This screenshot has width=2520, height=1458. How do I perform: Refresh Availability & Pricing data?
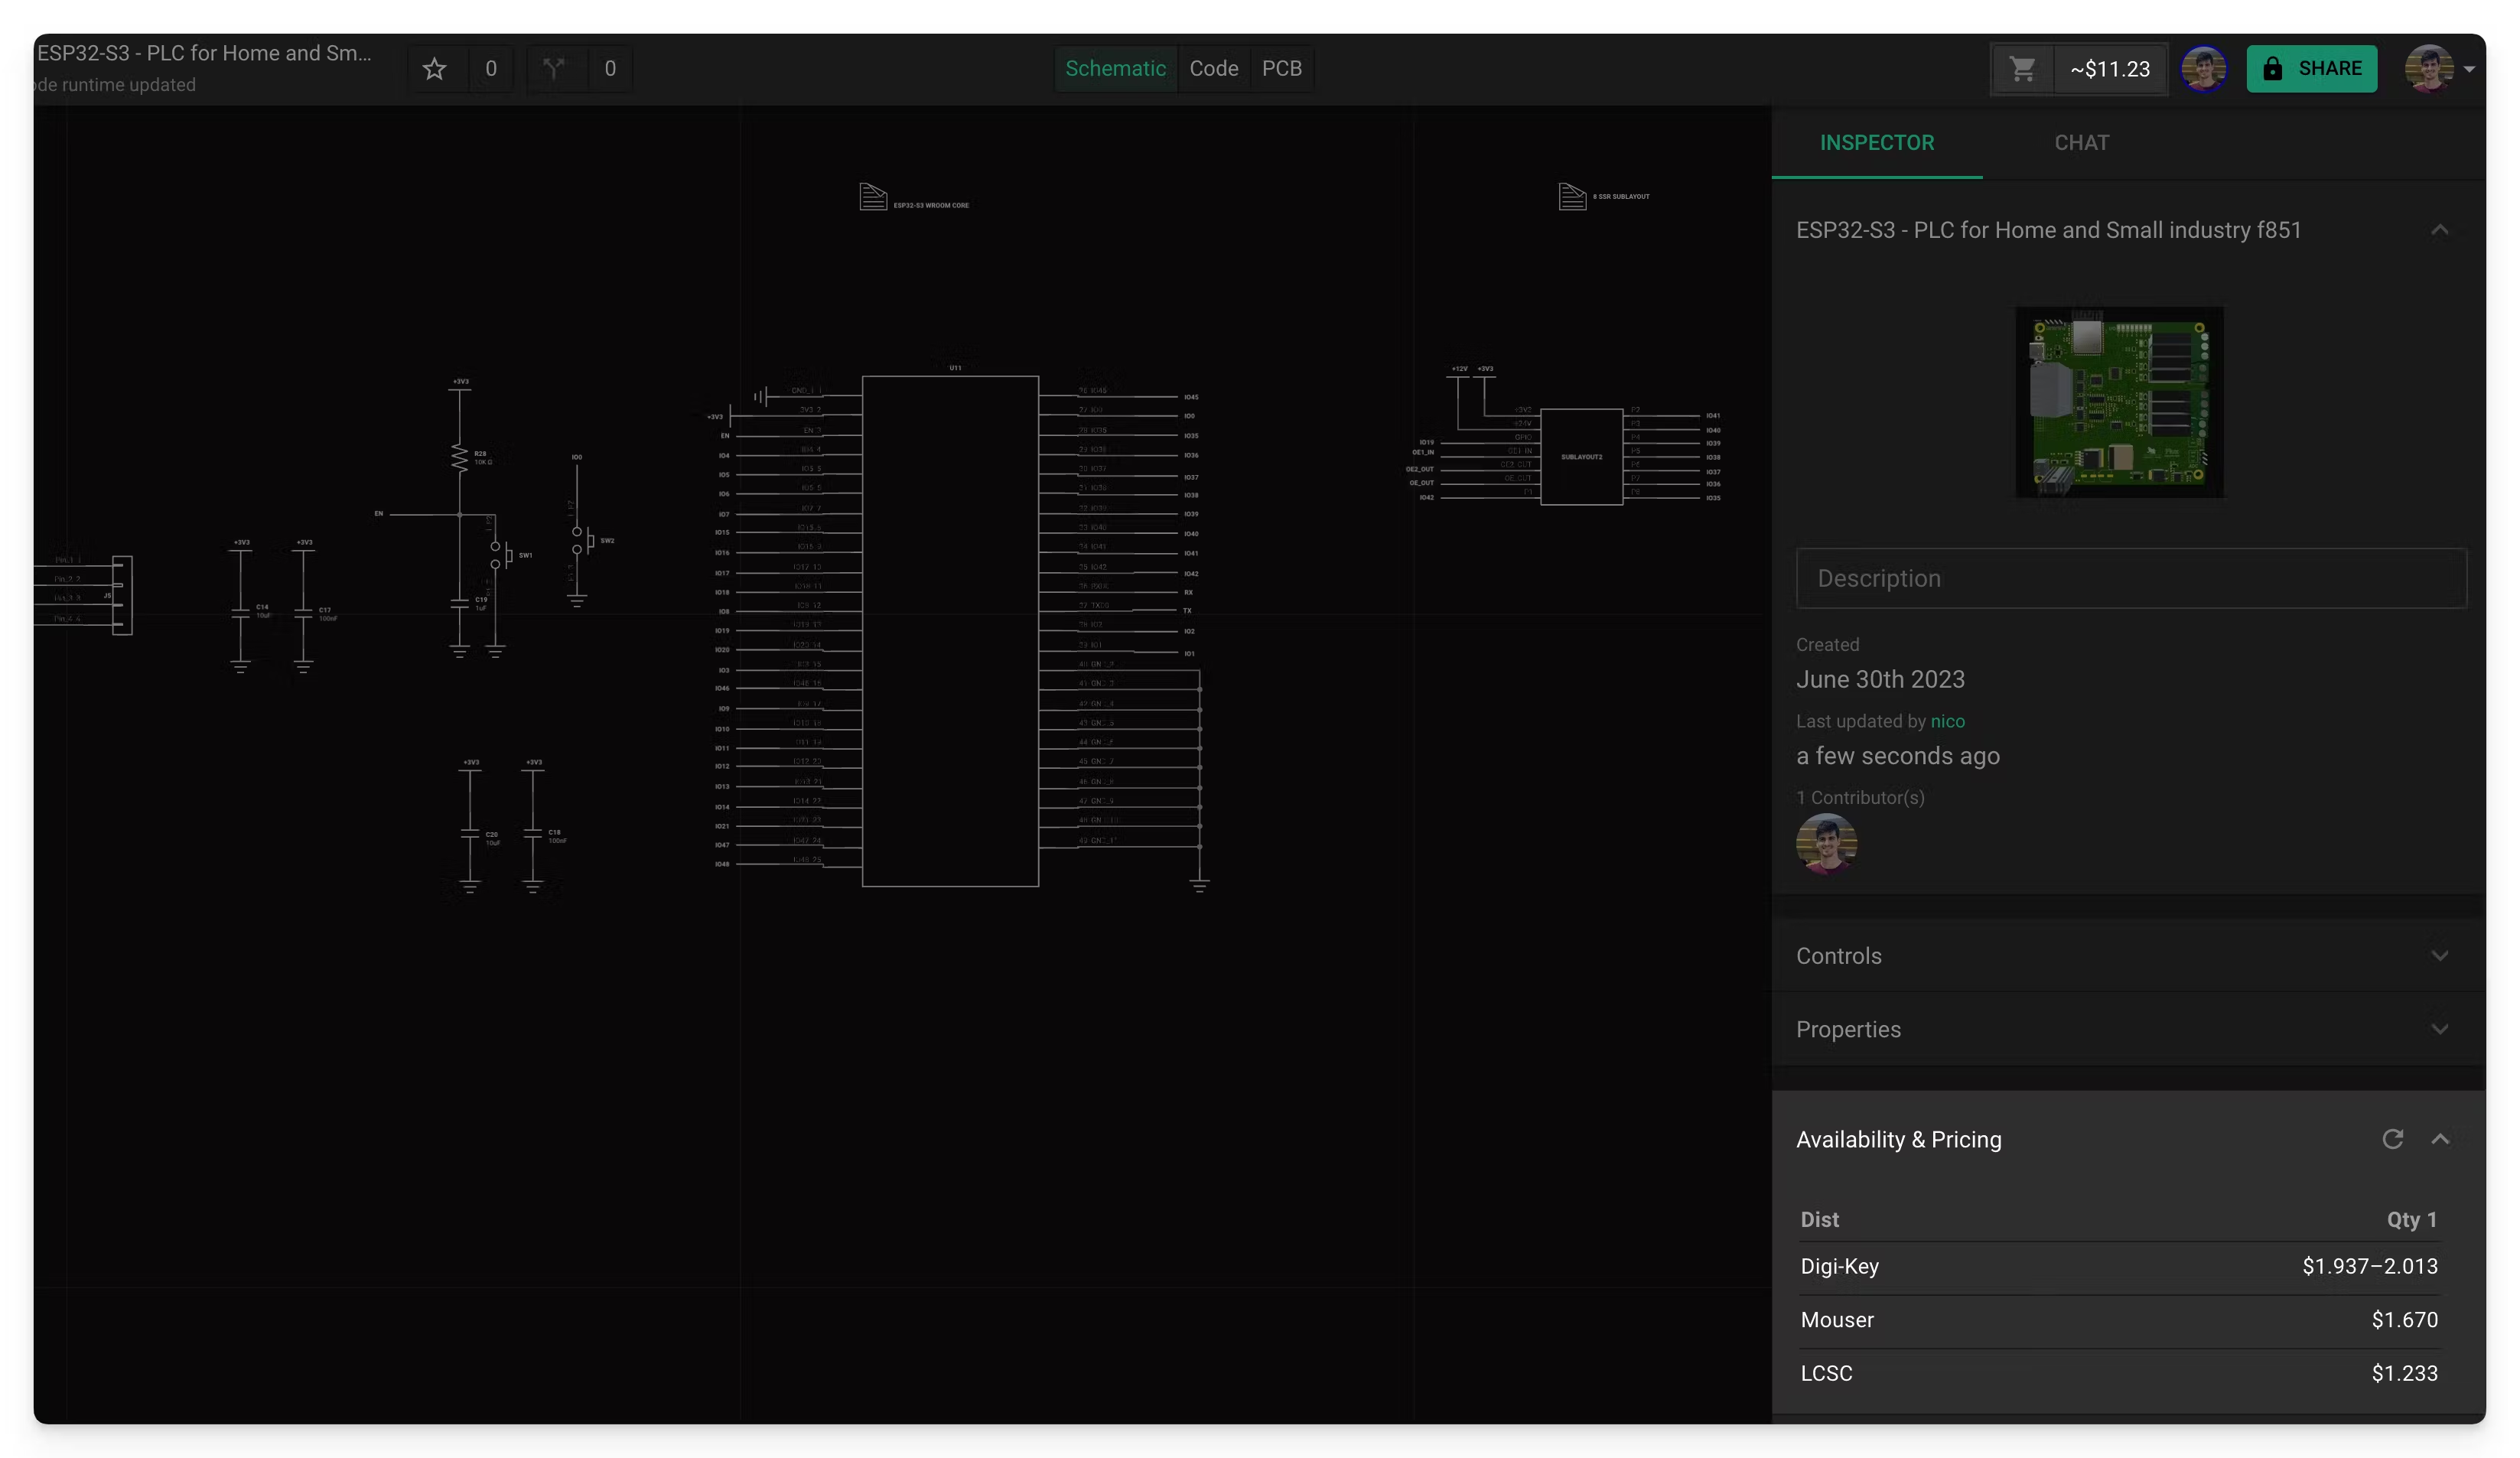pyautogui.click(x=2392, y=1139)
